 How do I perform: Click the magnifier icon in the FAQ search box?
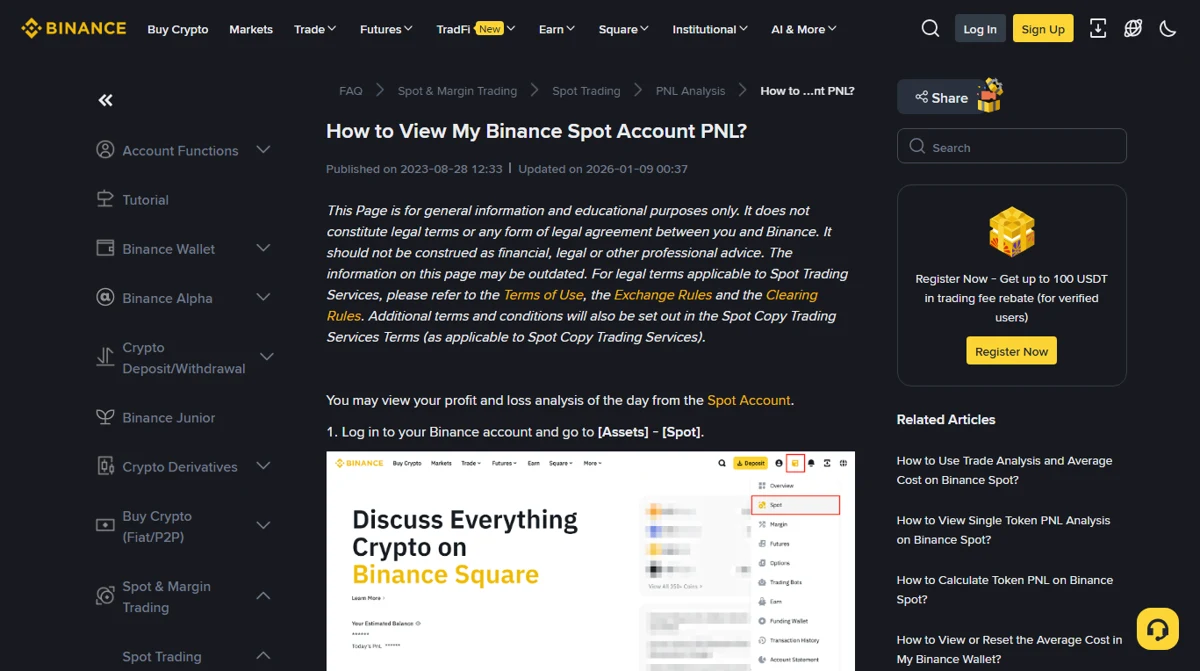pos(917,146)
